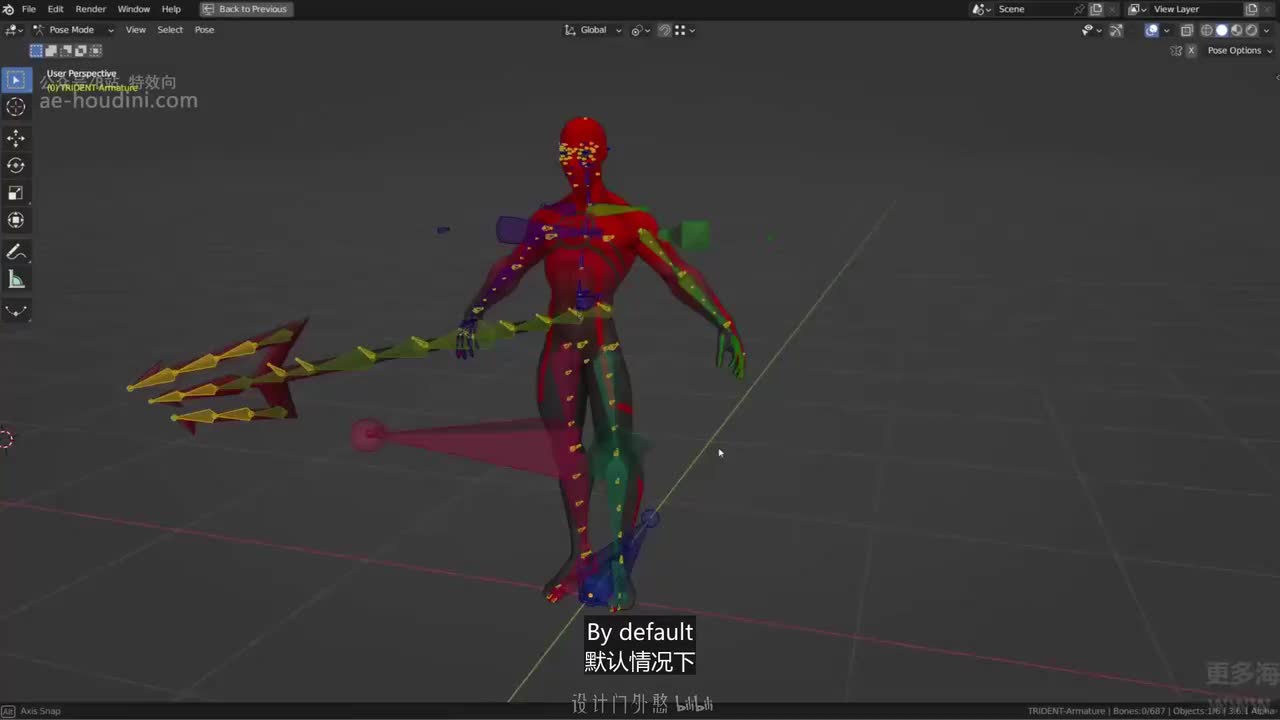The height and width of the screenshot is (720, 1280).
Task: Set selection mode to invert
Action: tap(81, 50)
